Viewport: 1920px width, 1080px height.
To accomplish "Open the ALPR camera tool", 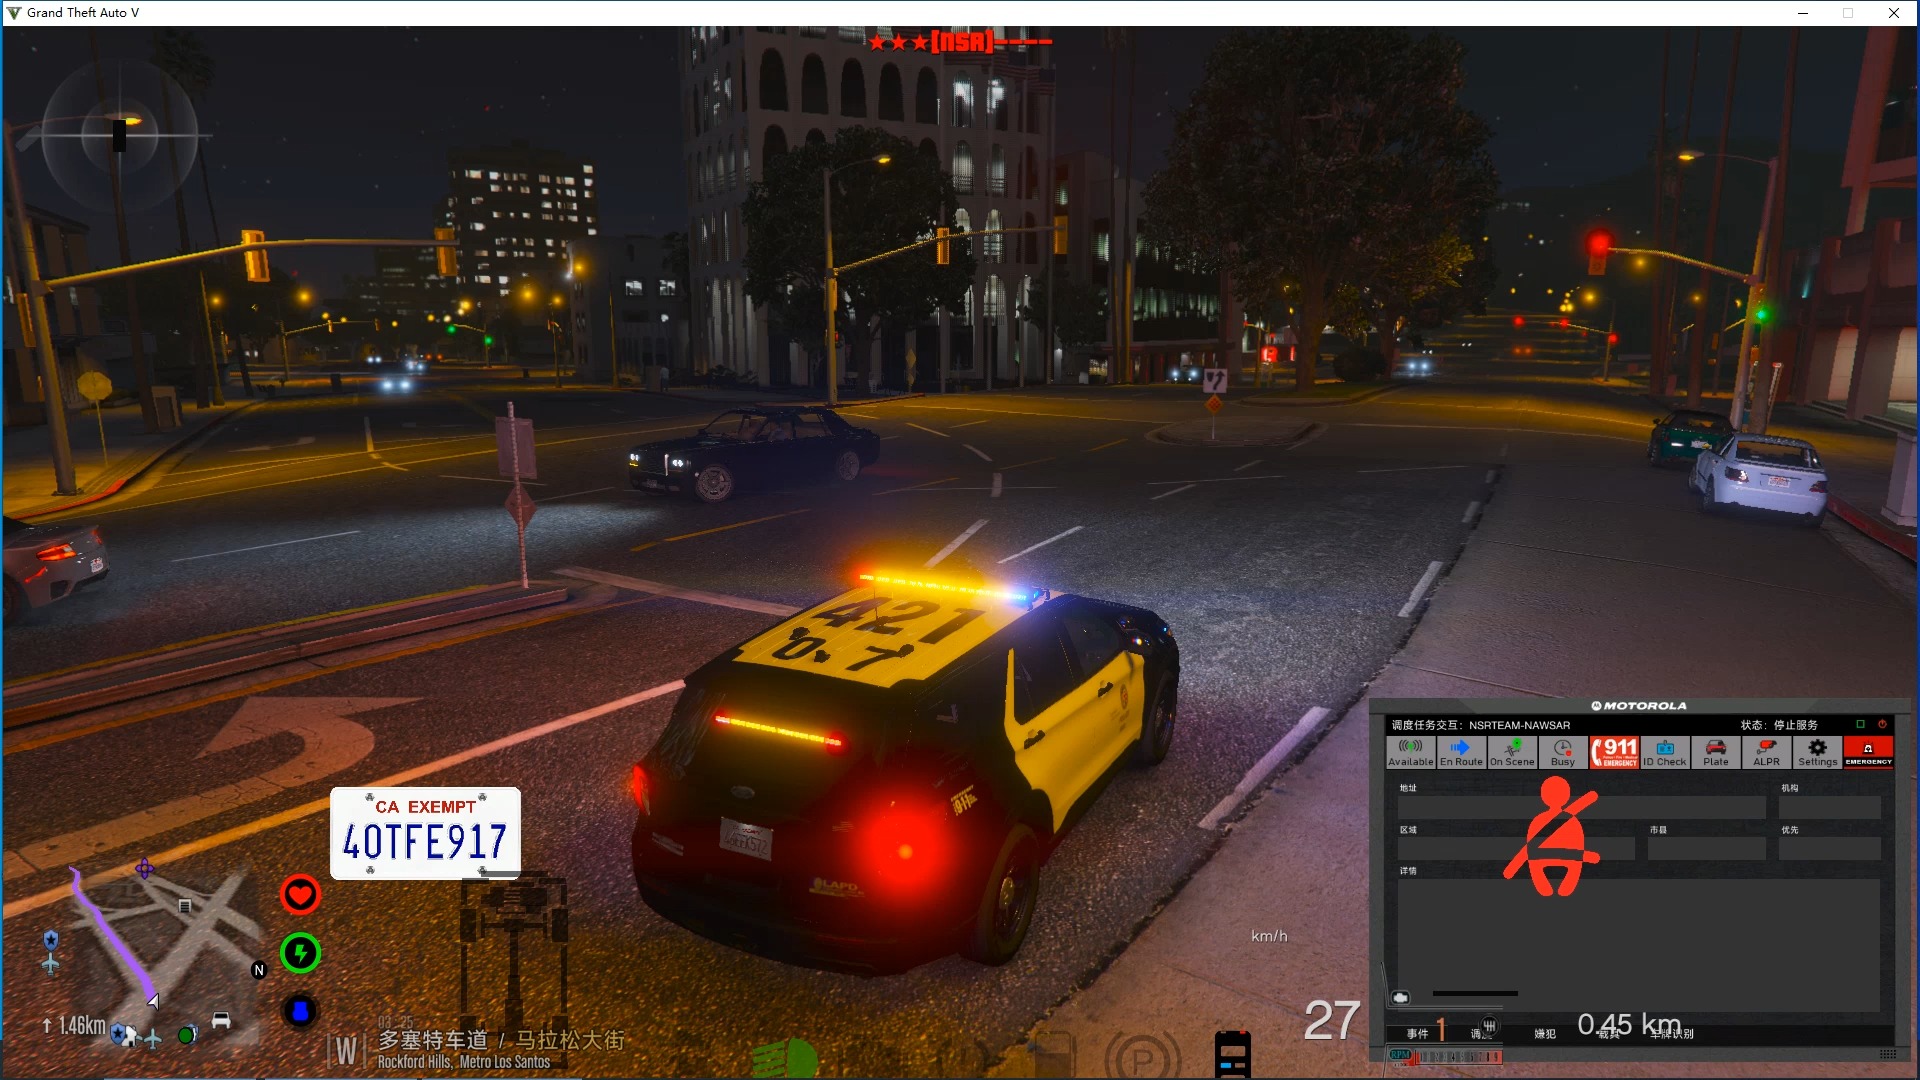I will (x=1767, y=753).
